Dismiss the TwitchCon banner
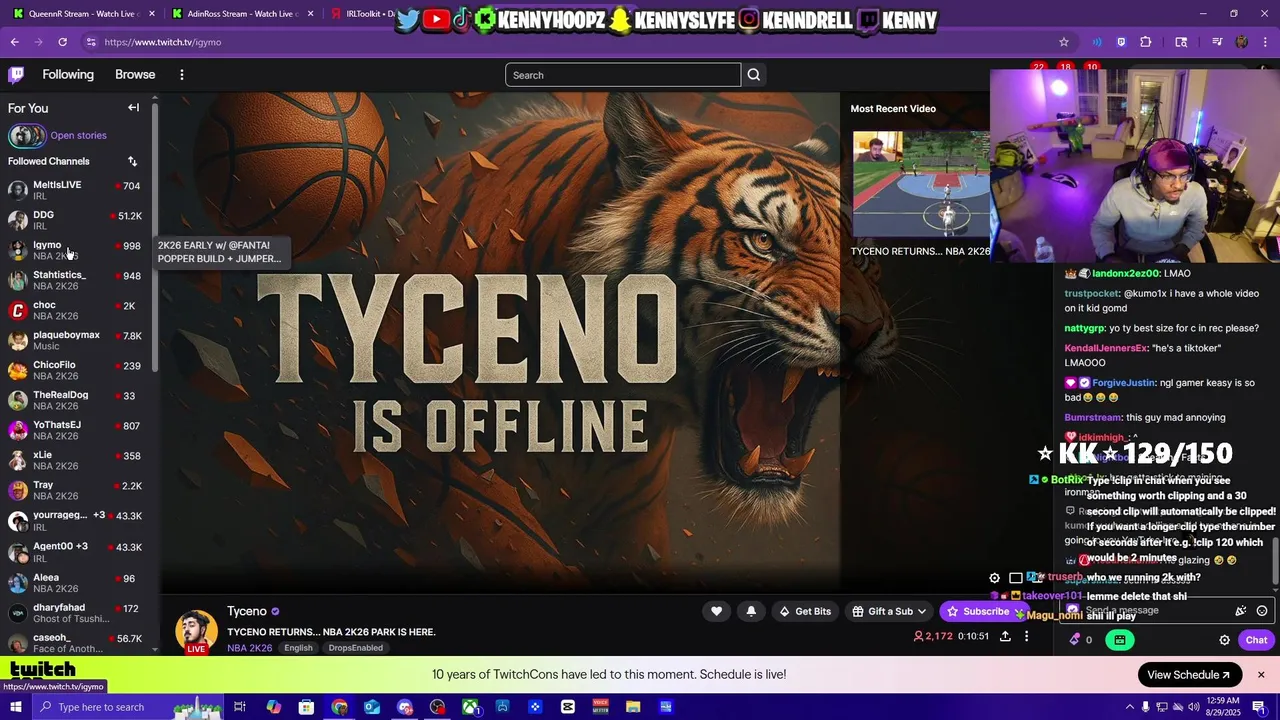 click(1261, 675)
